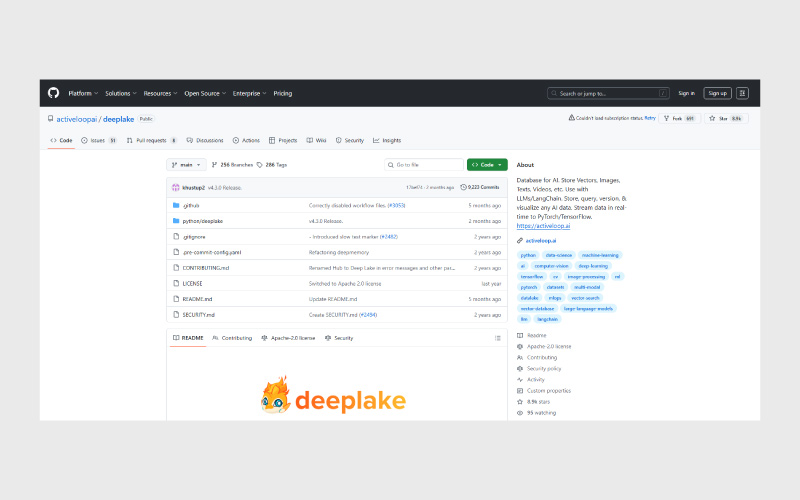Switch to the Code tab

(x=61, y=140)
